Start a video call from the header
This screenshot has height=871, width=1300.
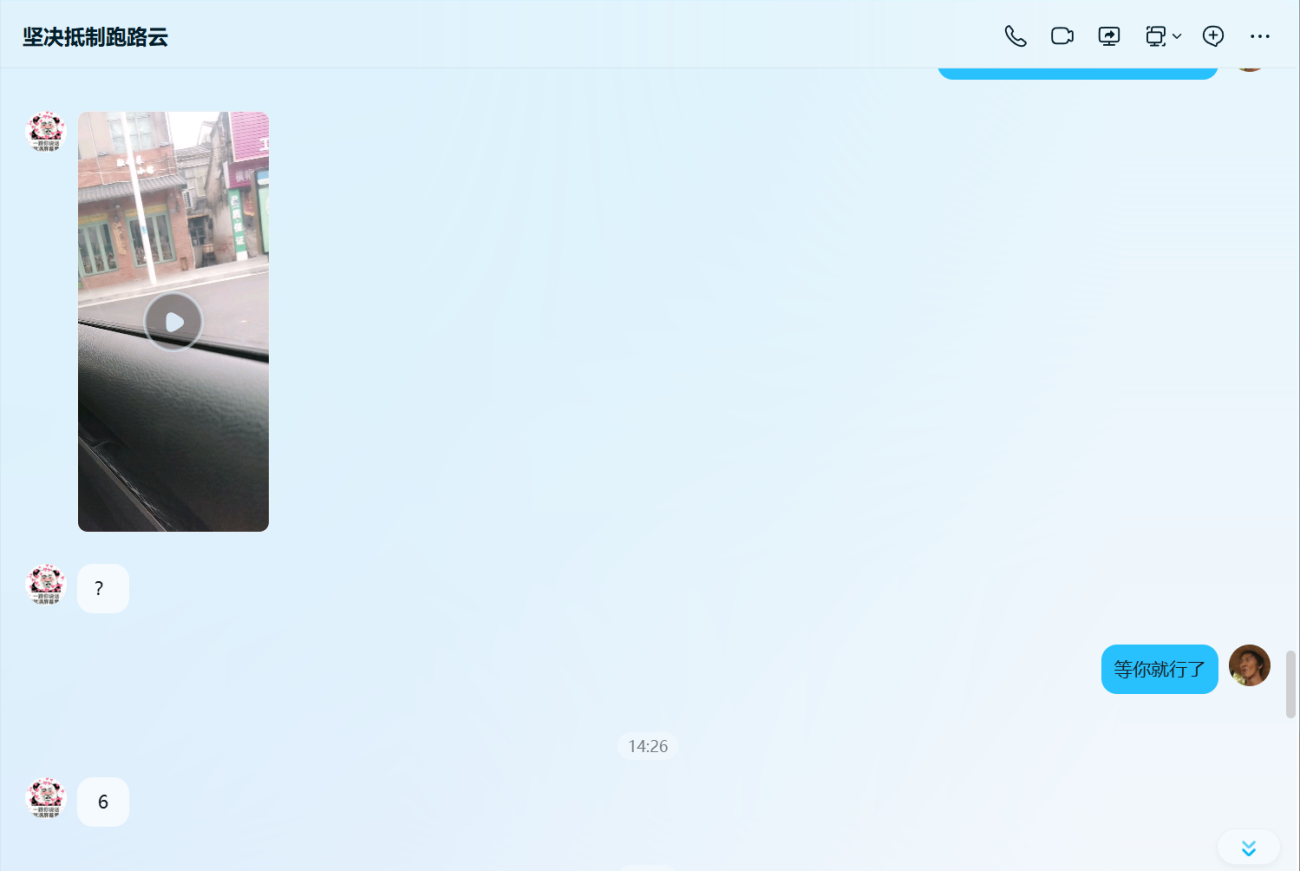tap(1062, 37)
